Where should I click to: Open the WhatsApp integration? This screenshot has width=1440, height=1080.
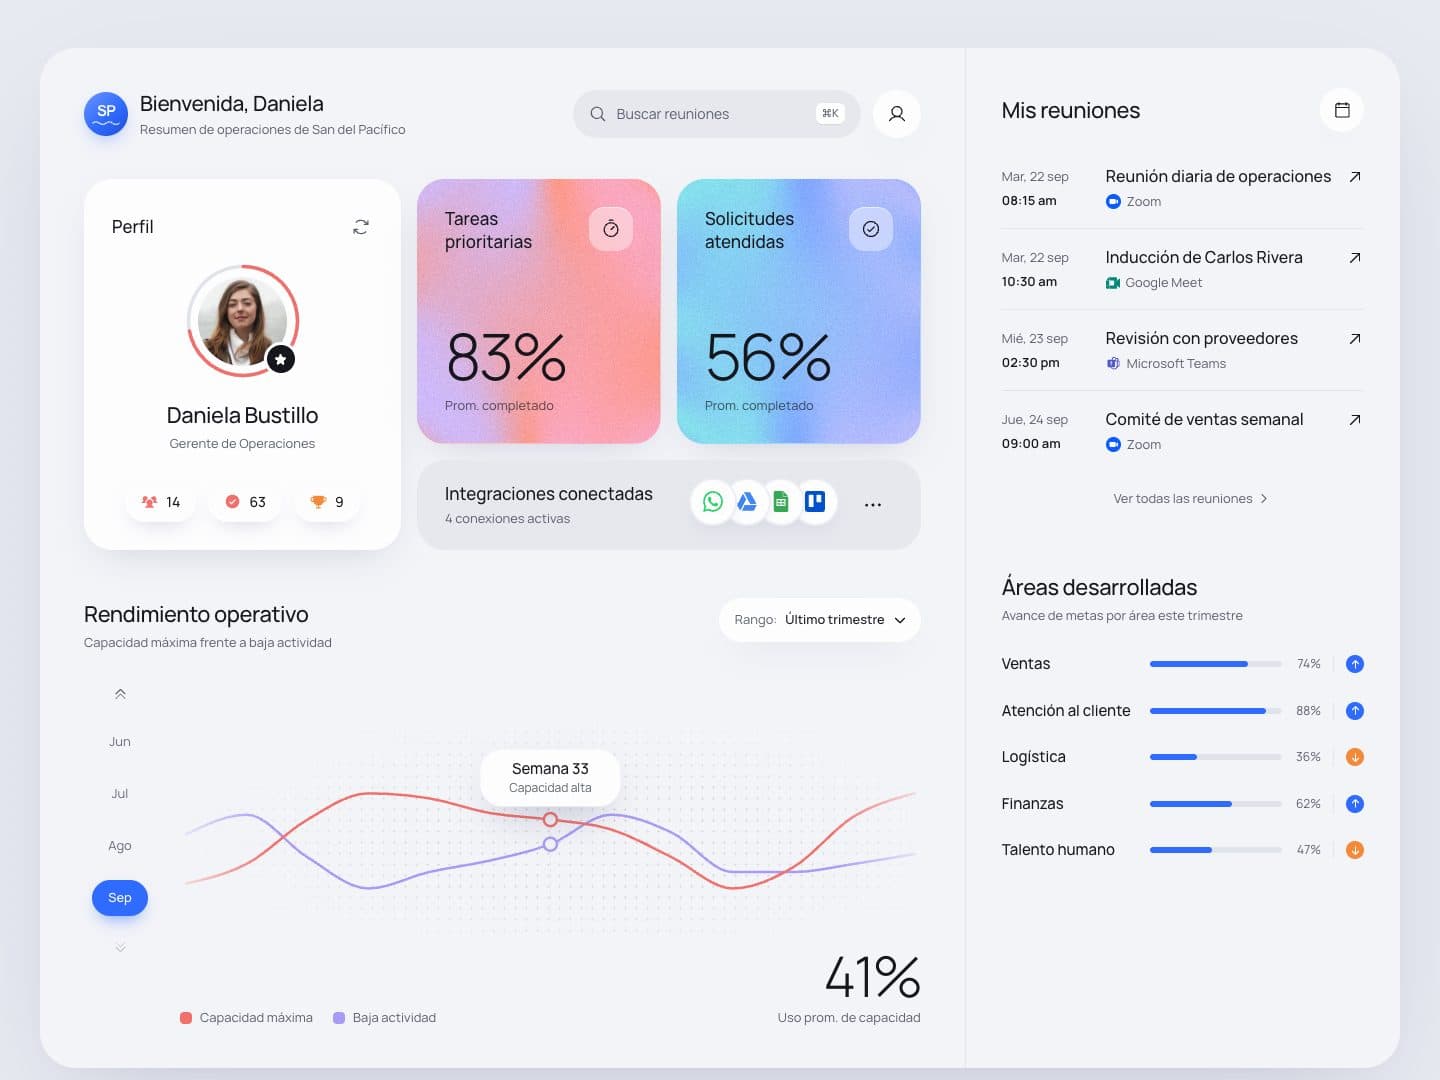coord(713,502)
